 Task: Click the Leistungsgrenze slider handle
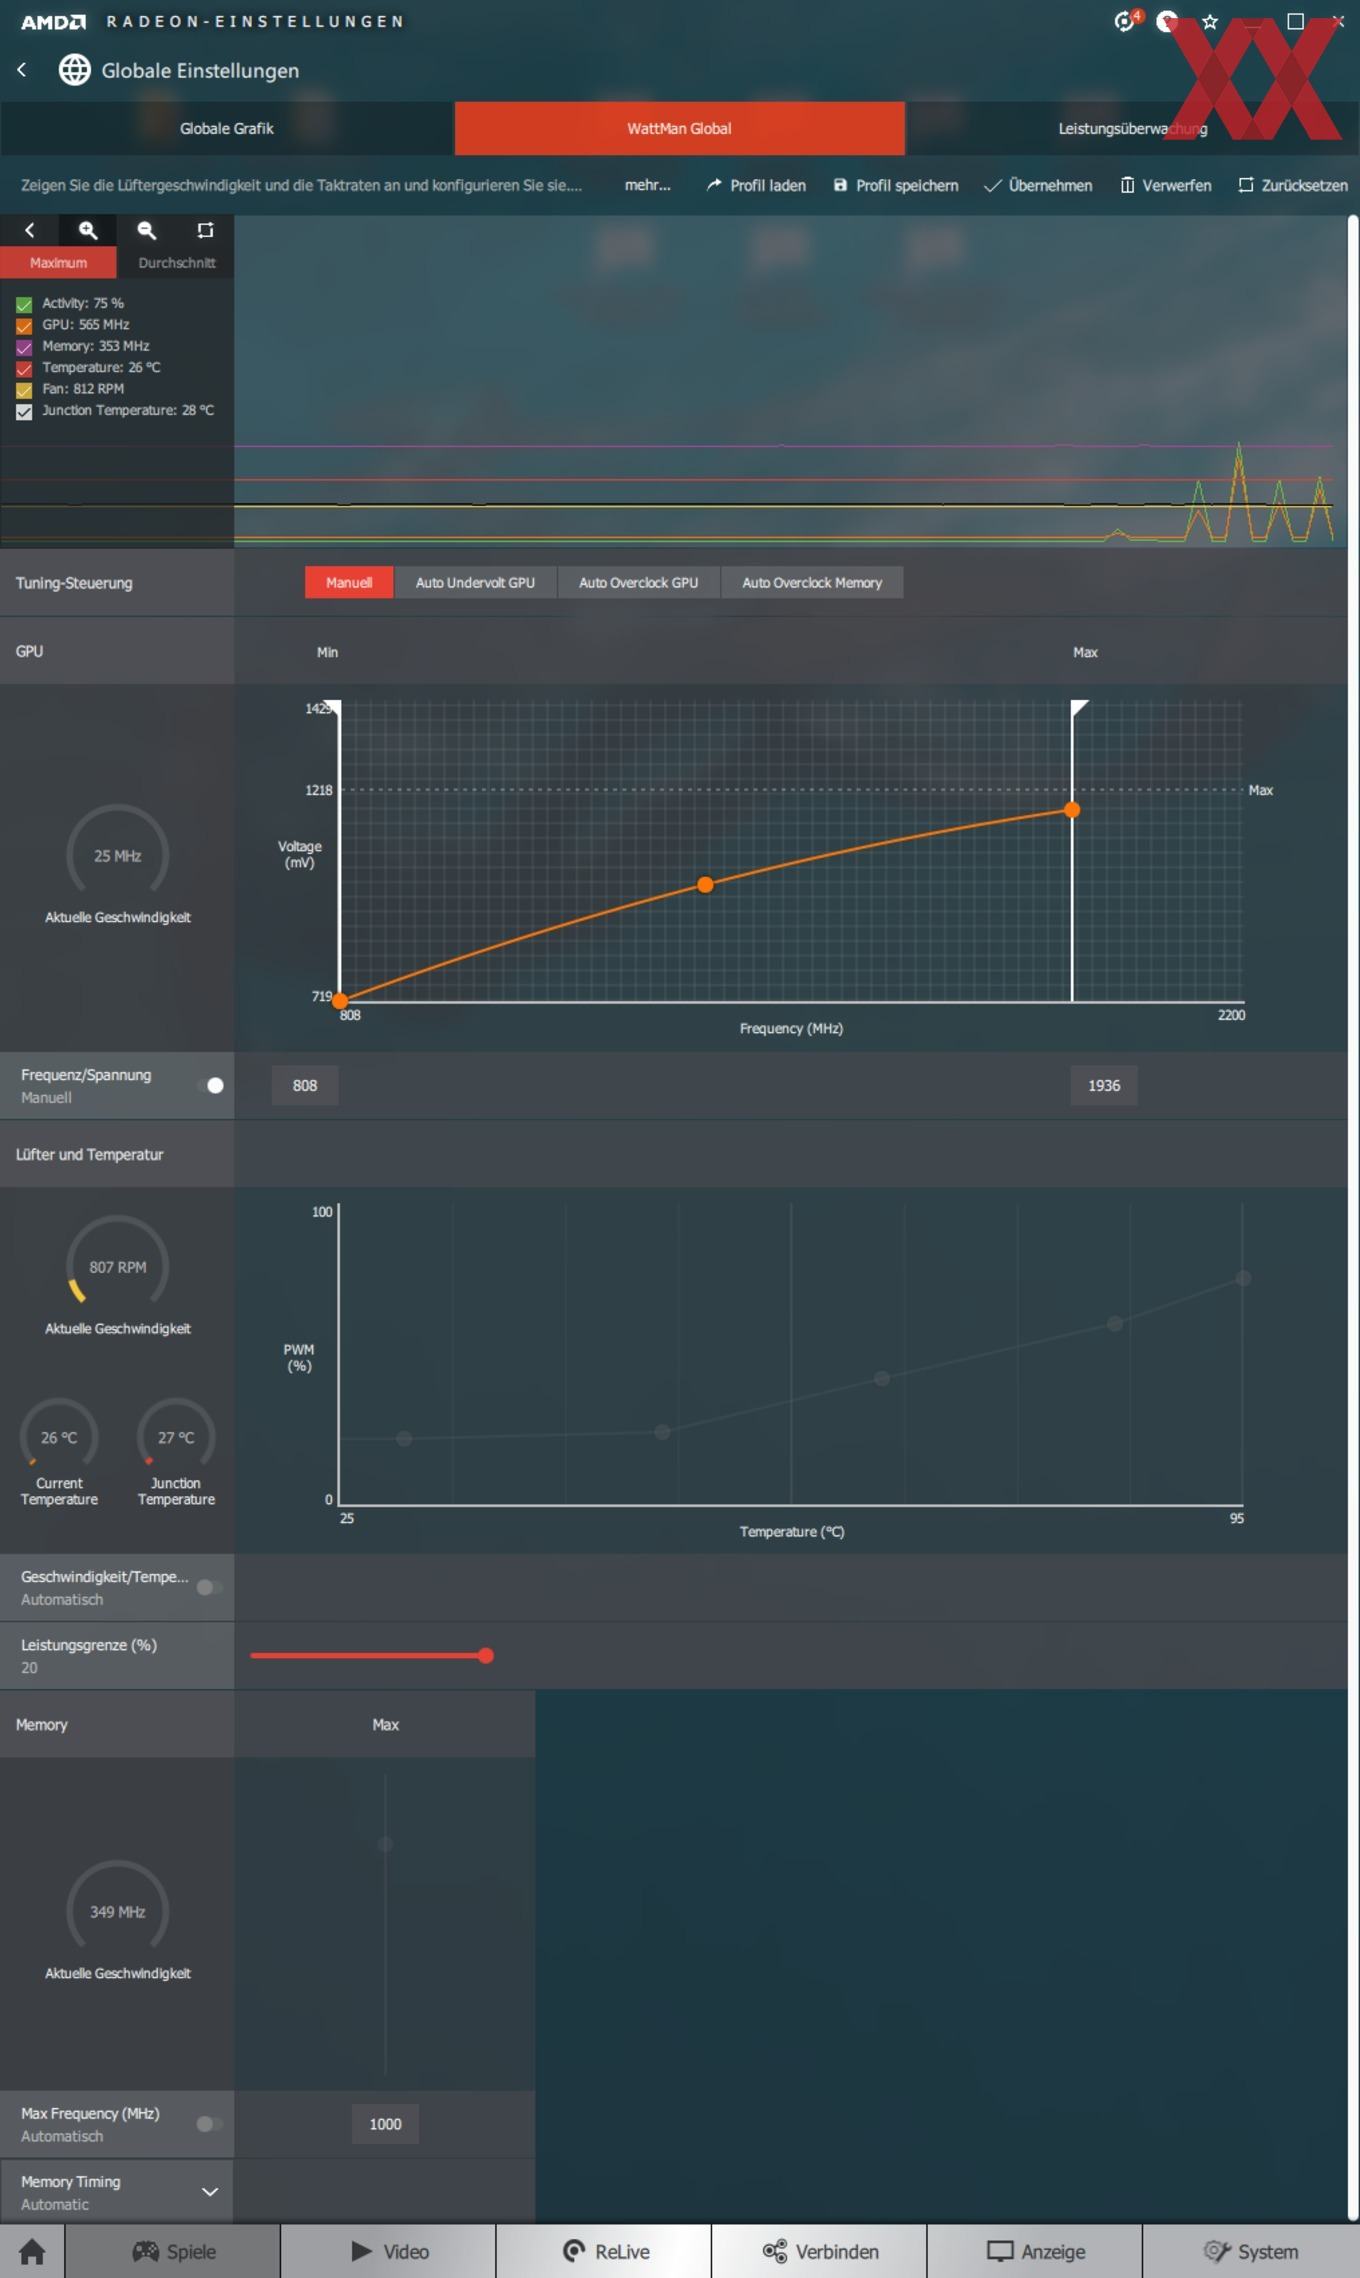tap(486, 1655)
